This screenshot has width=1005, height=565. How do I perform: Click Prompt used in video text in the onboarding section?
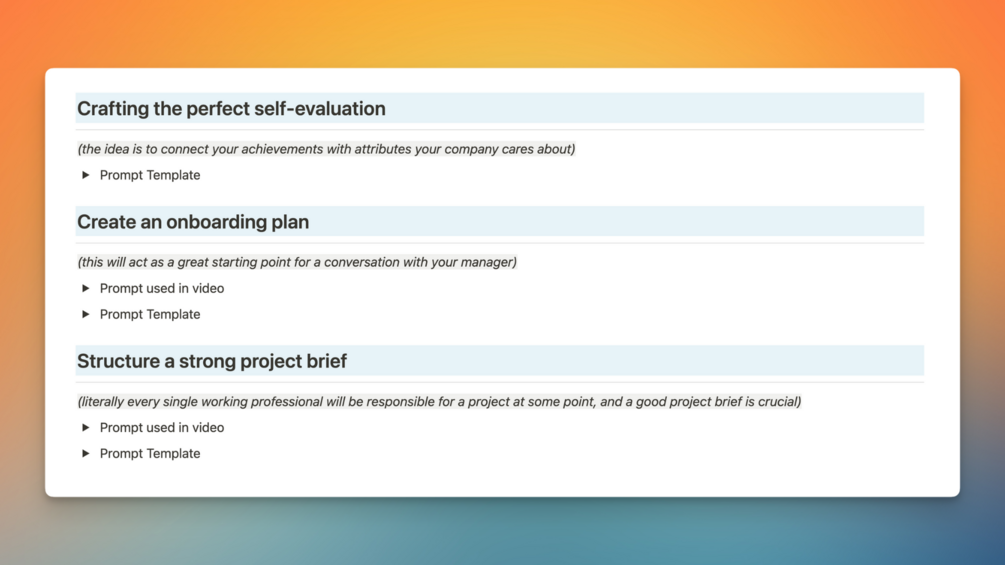(x=162, y=288)
